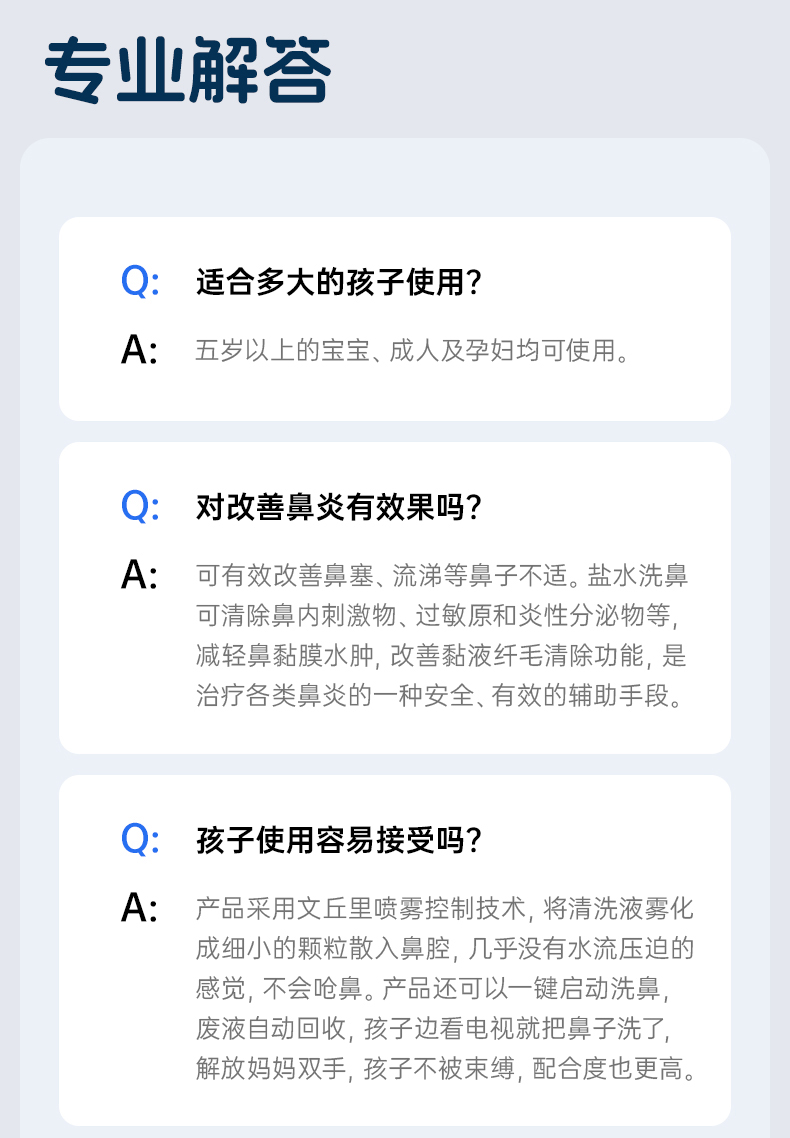Click the A: label beside 五岁以上的宝宝
The width and height of the screenshot is (790, 1138).
[x=140, y=351]
